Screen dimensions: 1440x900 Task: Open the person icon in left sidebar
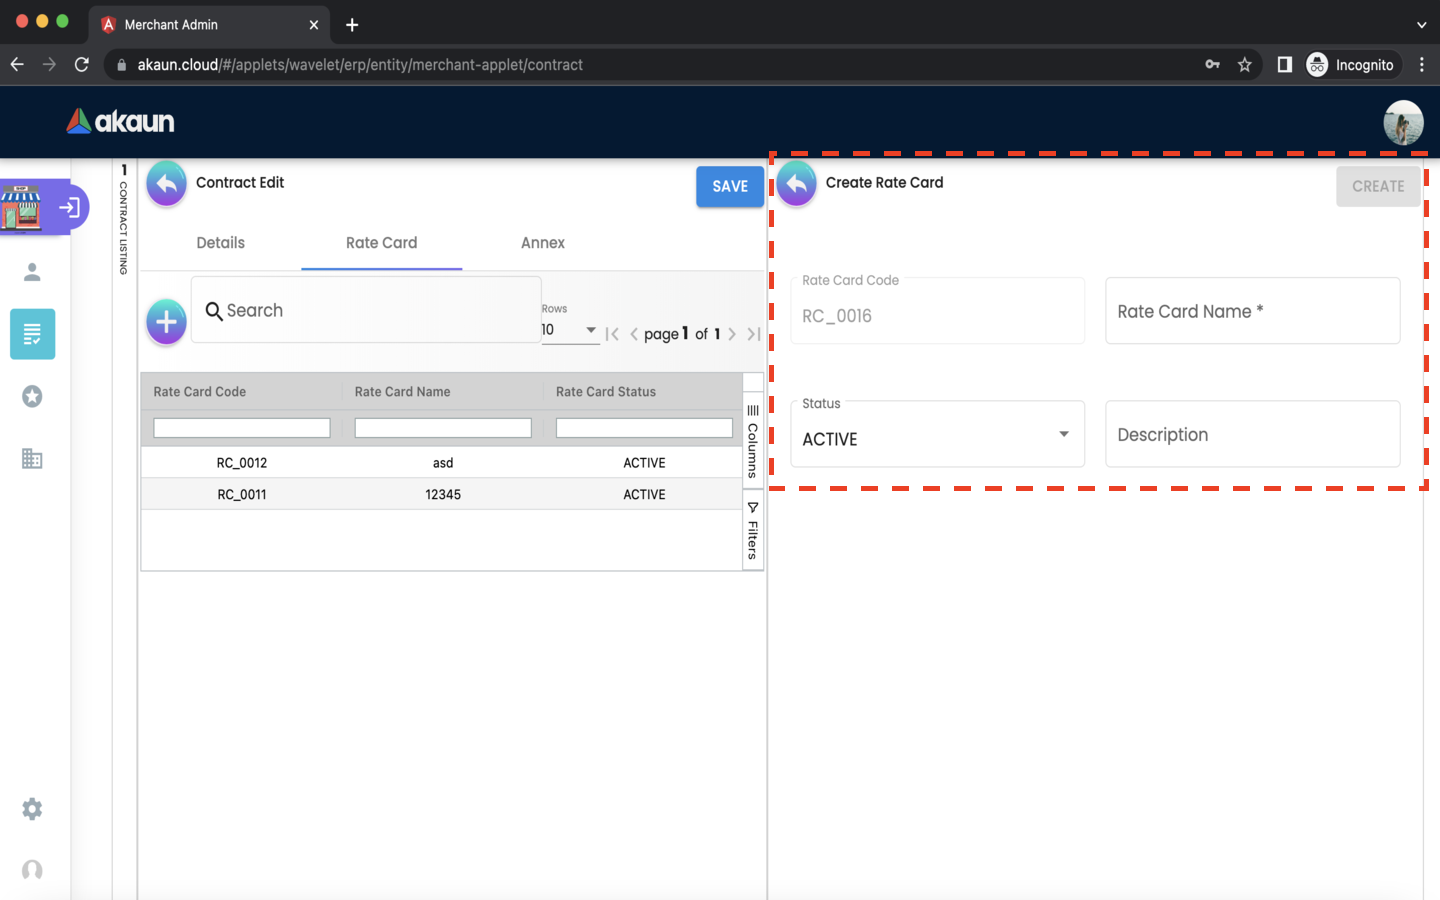[32, 272]
